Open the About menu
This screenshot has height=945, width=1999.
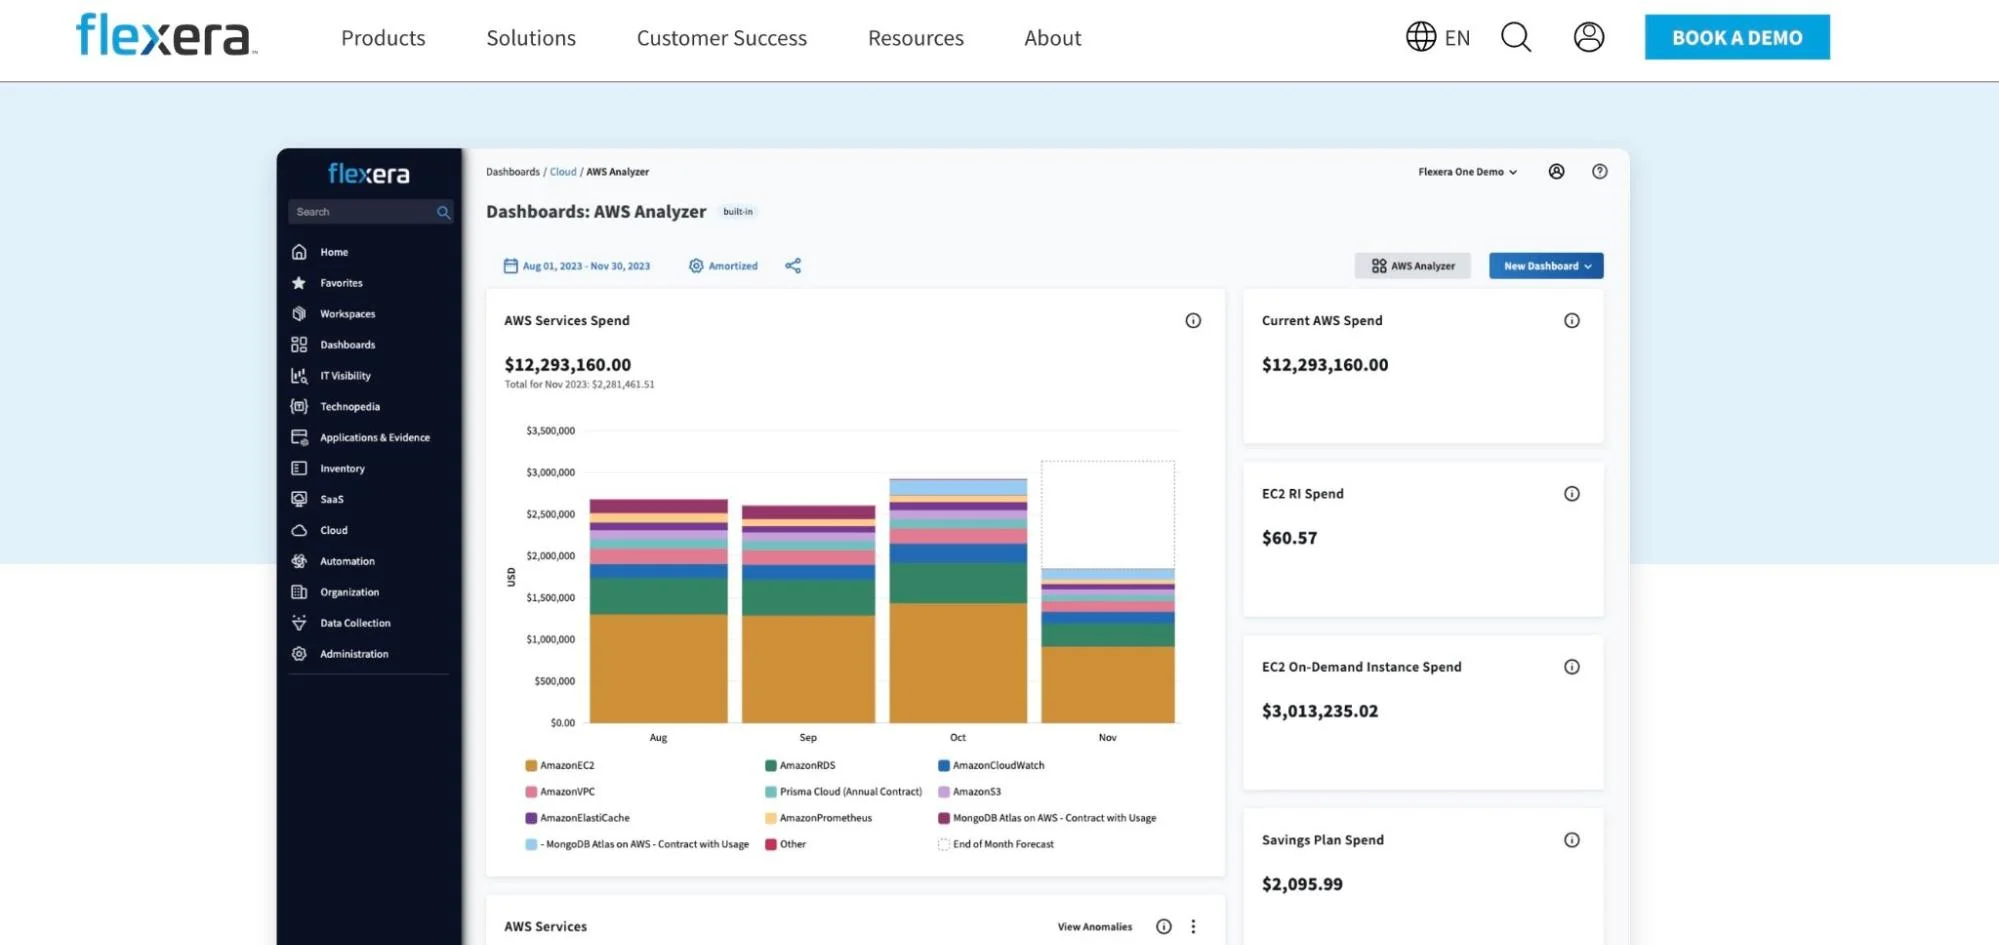click(1053, 38)
